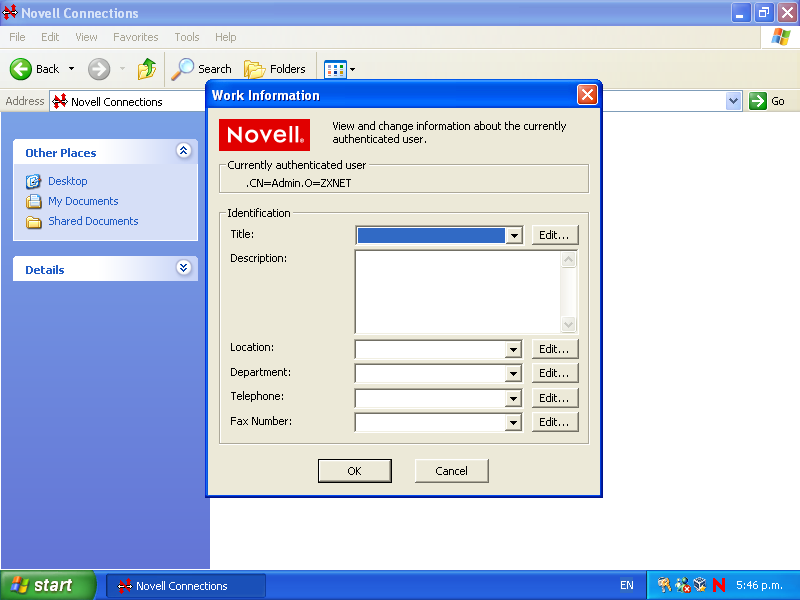Expand the Details panel
The image size is (800, 600).
184,268
